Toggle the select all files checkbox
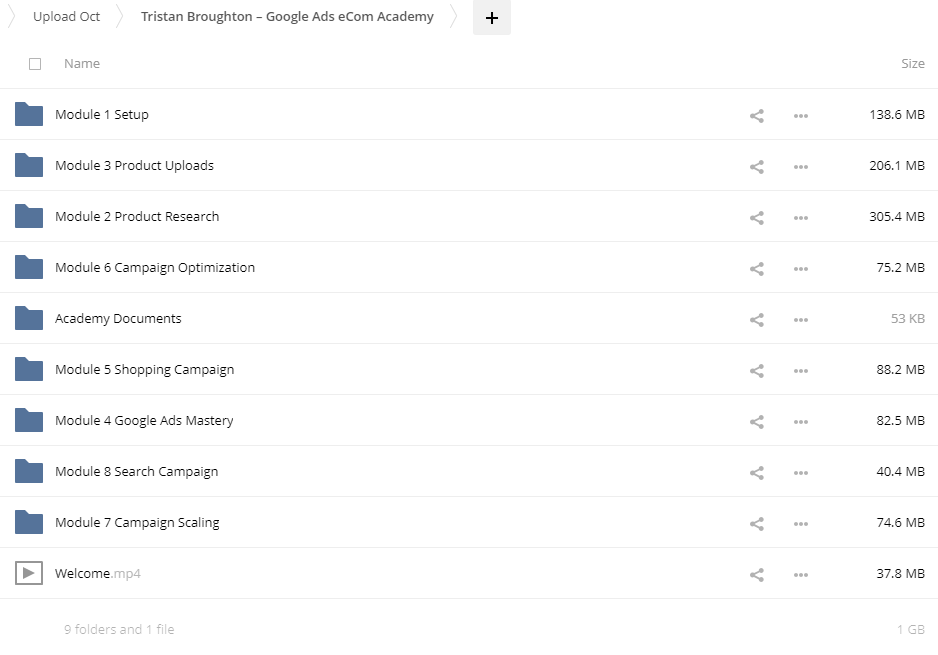This screenshot has width=938, height=655. pos(35,64)
